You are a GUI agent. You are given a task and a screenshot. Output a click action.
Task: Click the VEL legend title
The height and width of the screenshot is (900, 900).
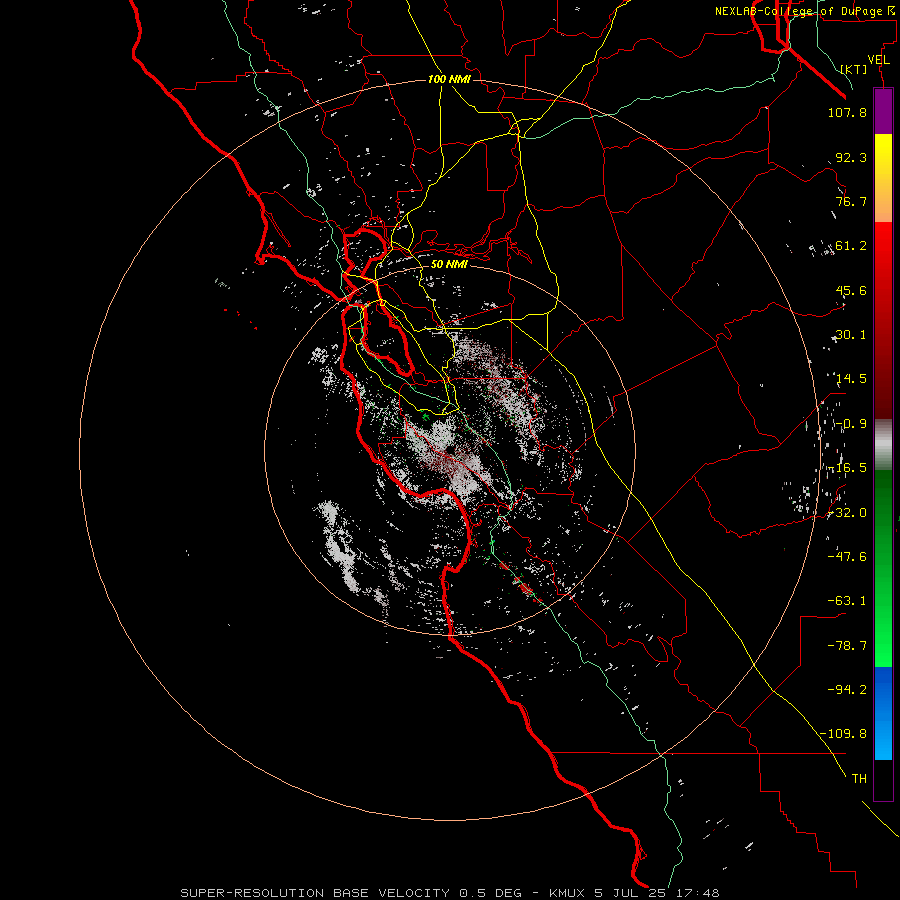(879, 60)
